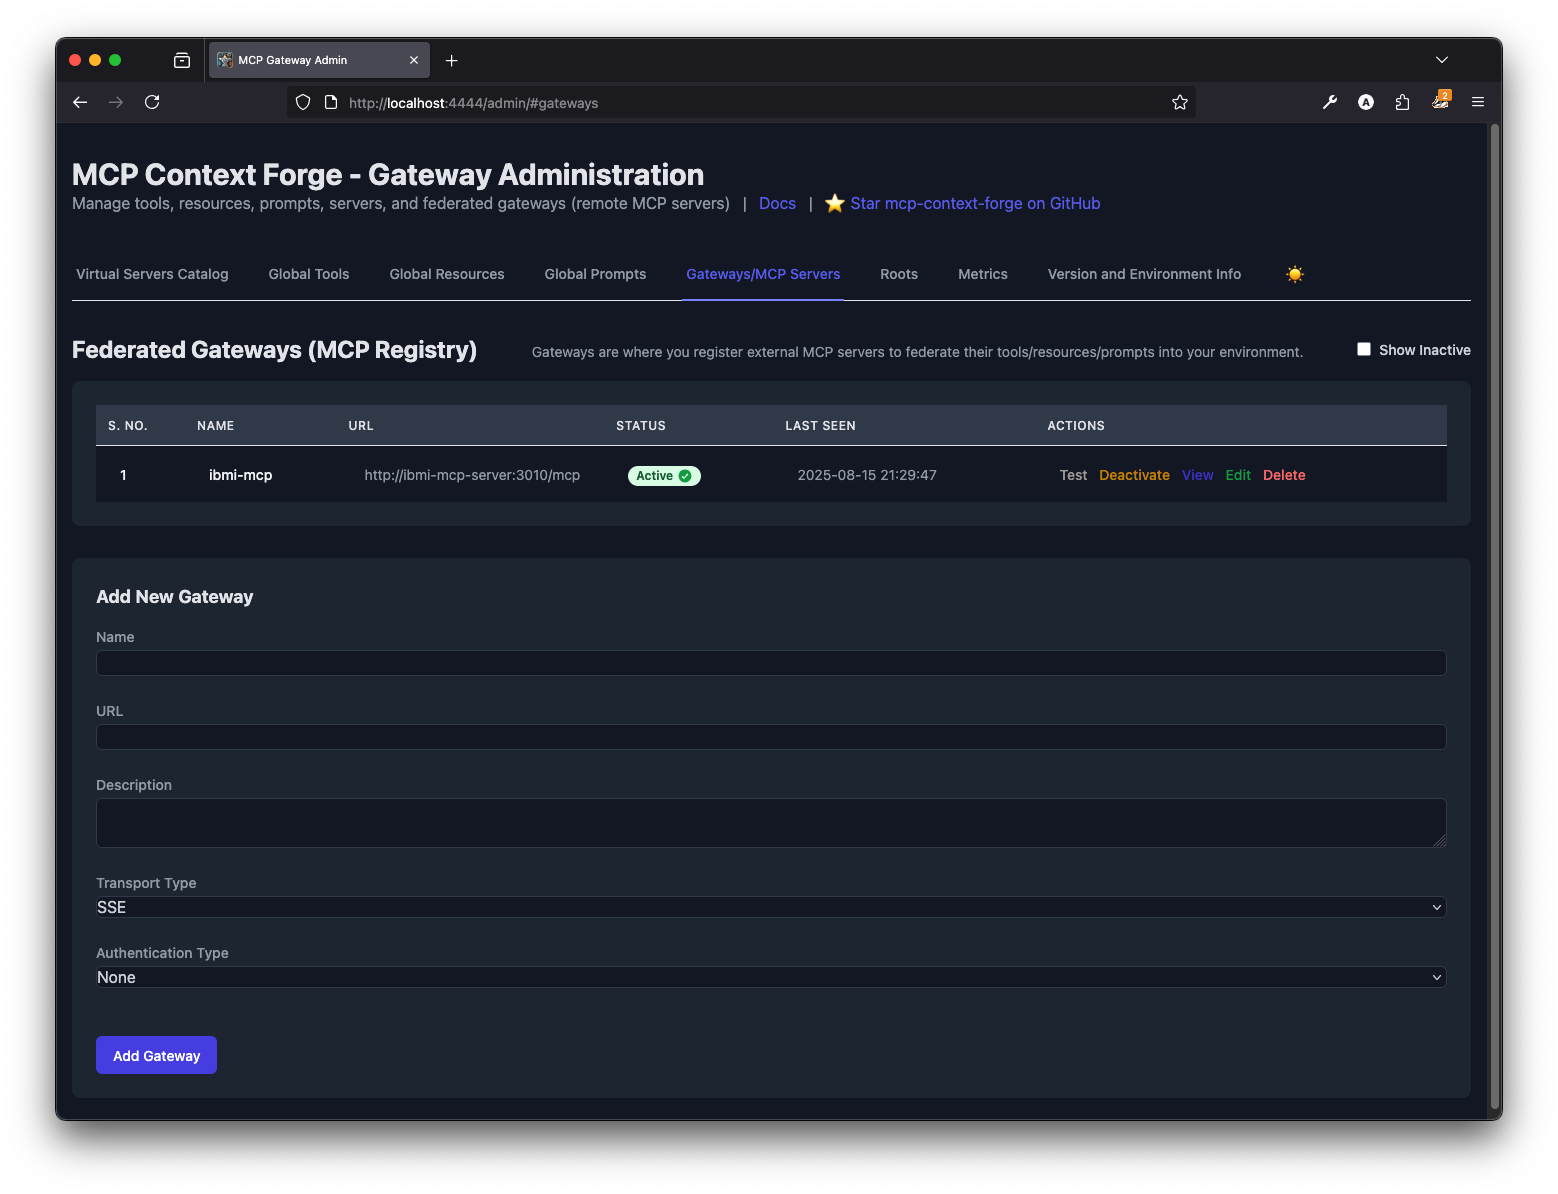1558x1194 pixels.
Task: Open the Authentication Type dropdown
Action: click(x=770, y=977)
